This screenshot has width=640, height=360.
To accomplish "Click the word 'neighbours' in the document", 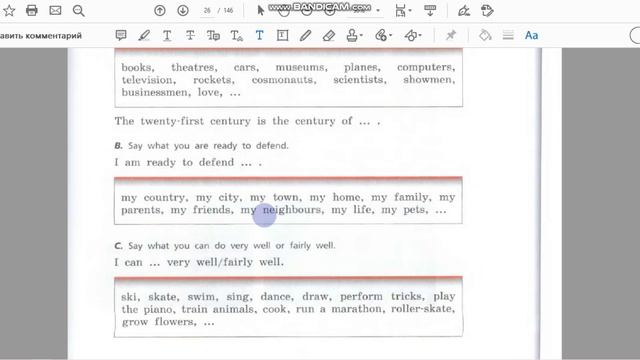I will 293,210.
